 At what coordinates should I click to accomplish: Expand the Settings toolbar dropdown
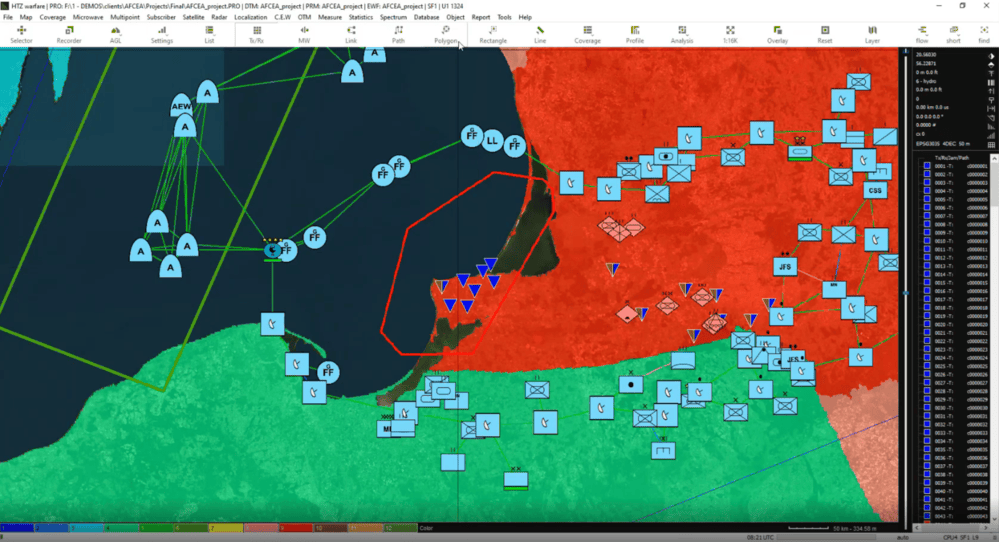(x=162, y=35)
